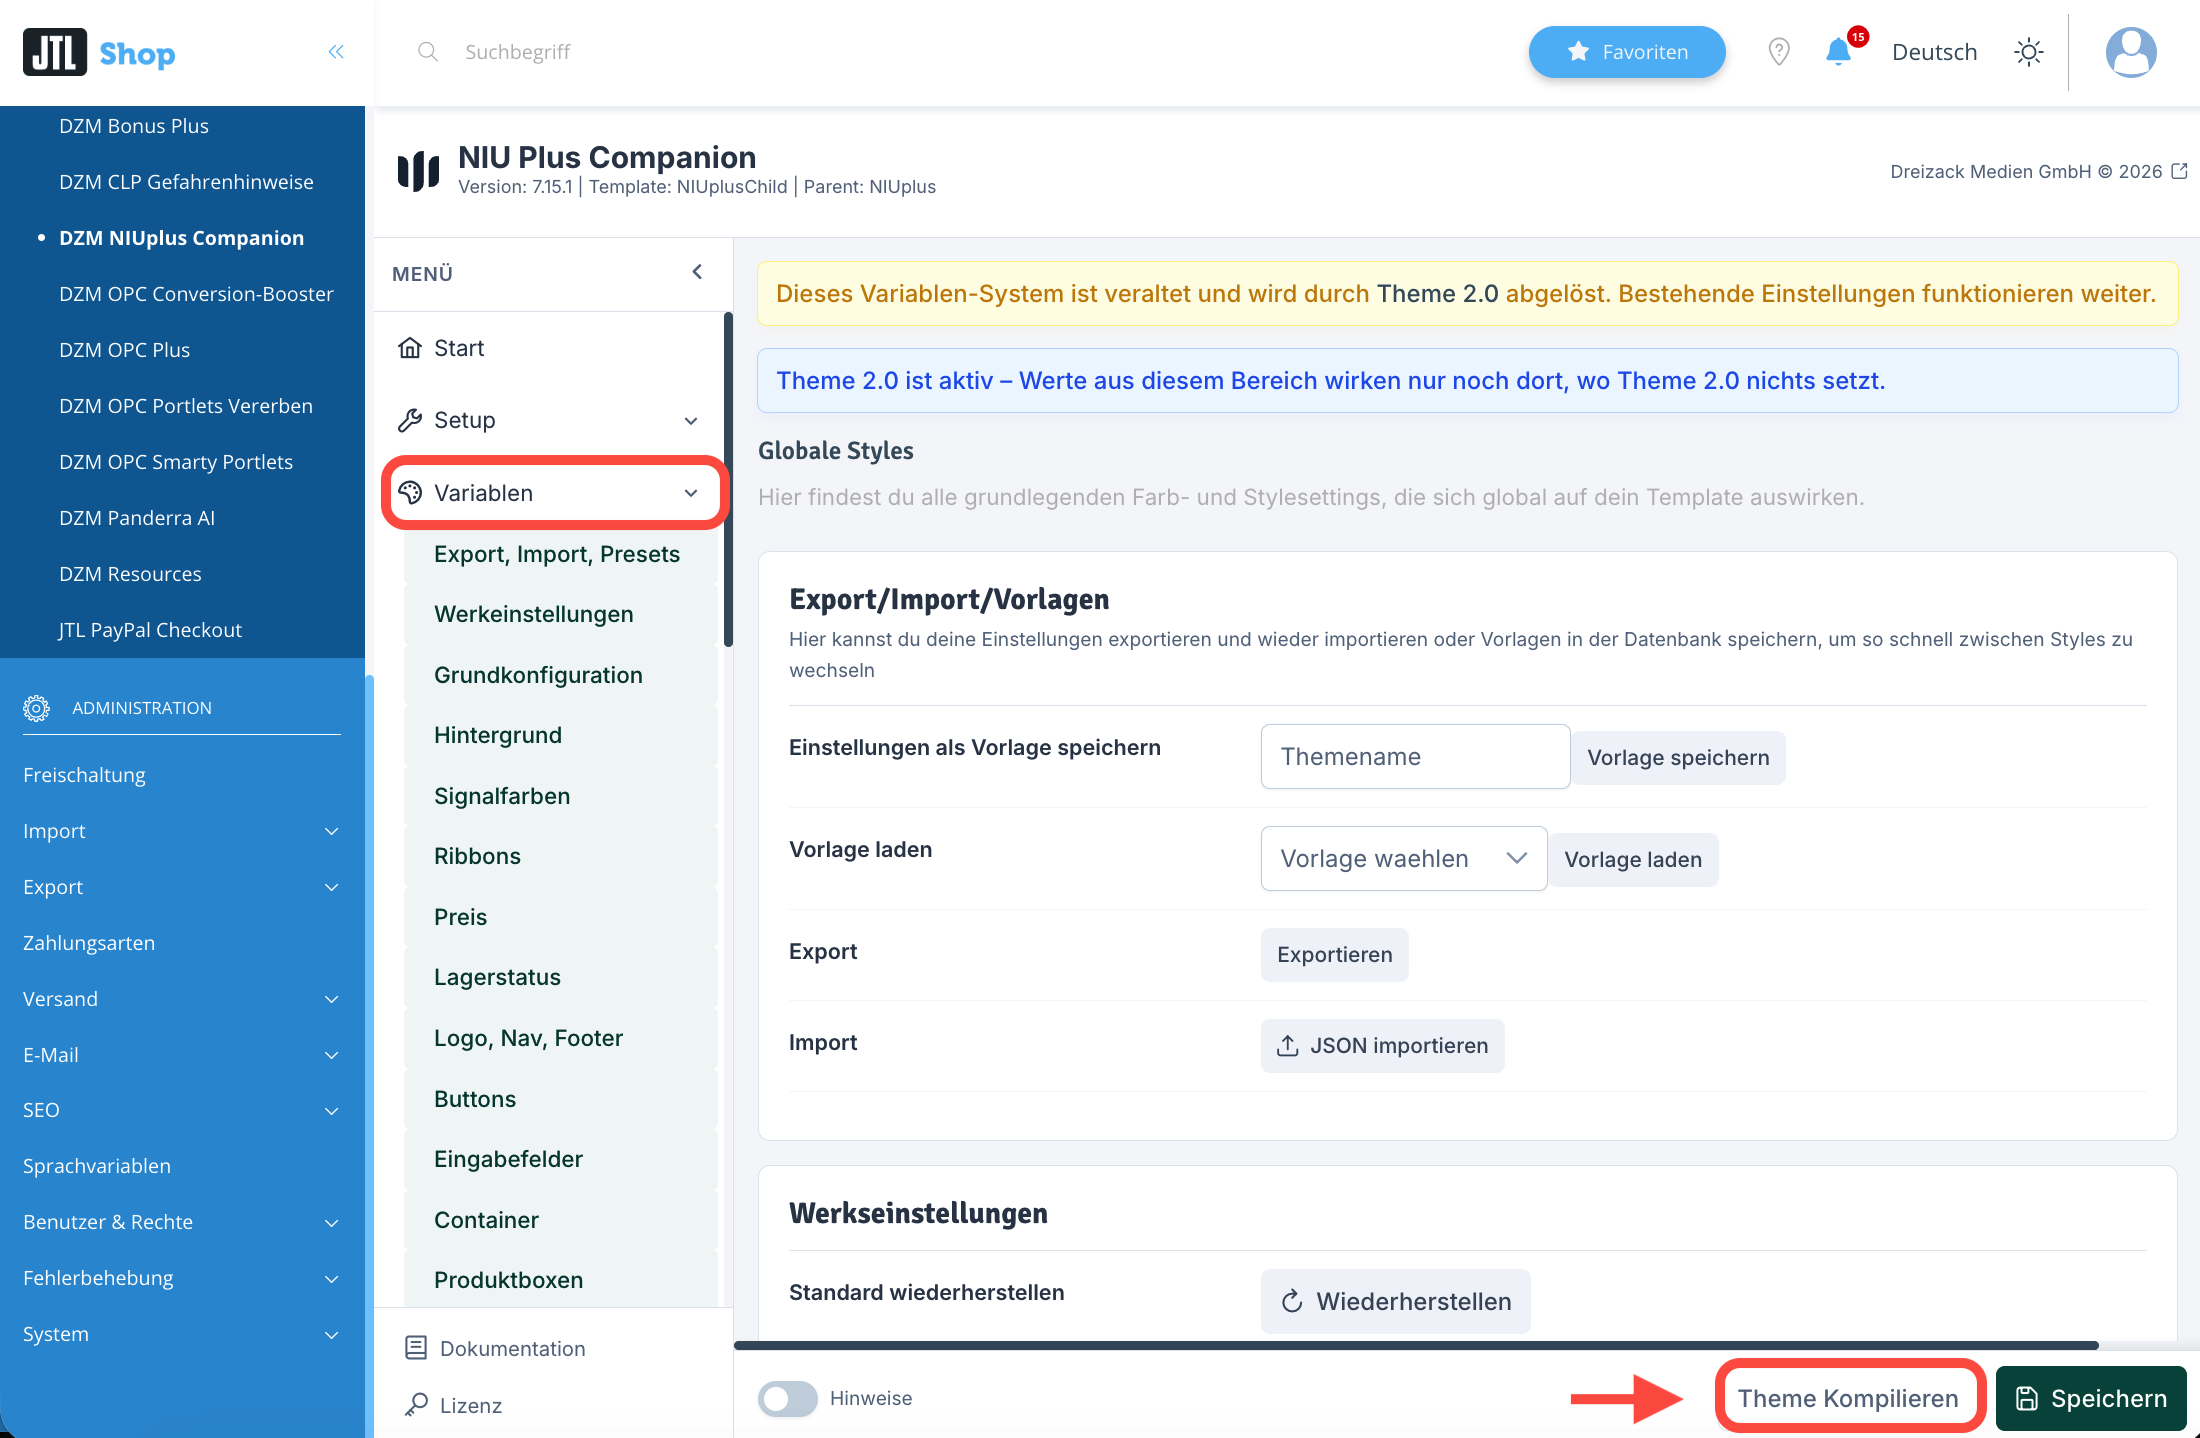Click the Favoriten star button
This screenshot has width=2200, height=1438.
point(1627,52)
